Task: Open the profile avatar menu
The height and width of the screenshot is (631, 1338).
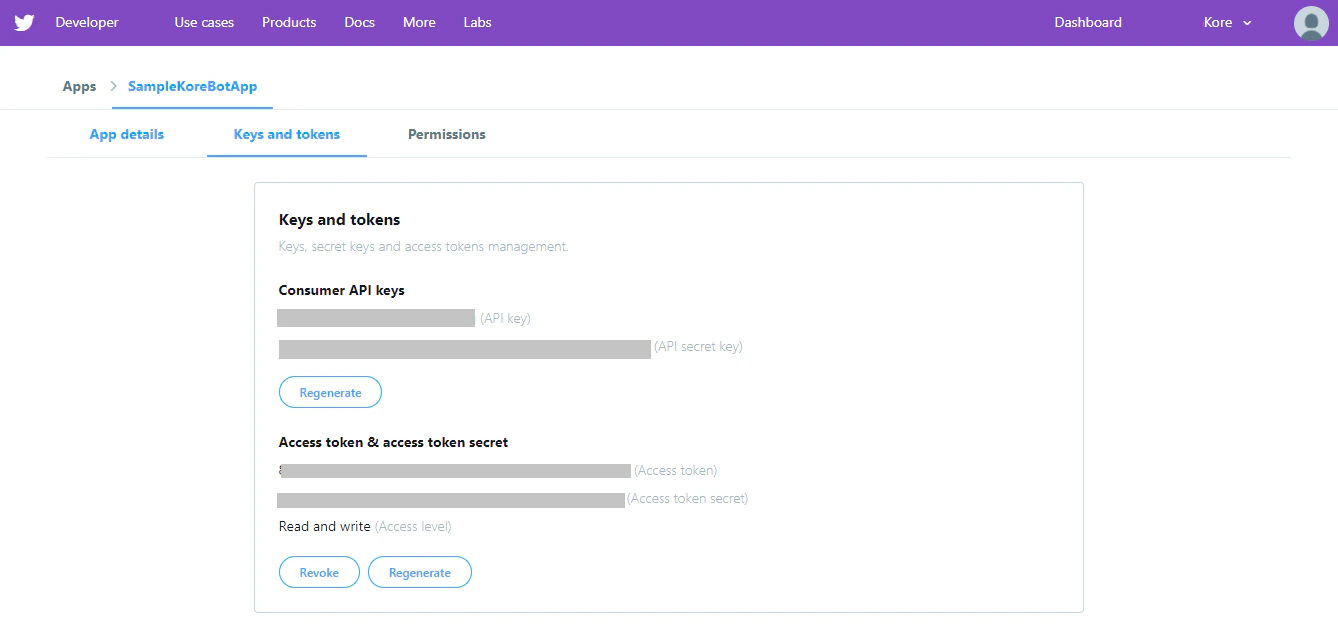Action: coord(1310,22)
